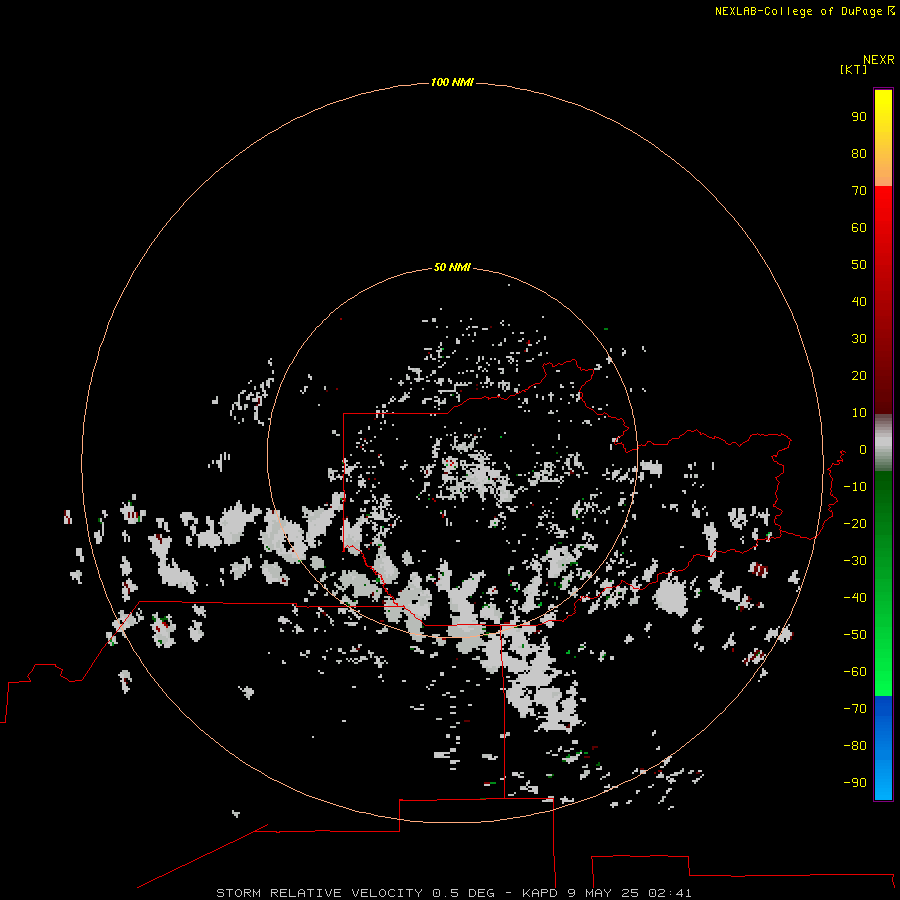The width and height of the screenshot is (900, 900).
Task: Click the 30 value on velocity scale
Action: [859, 339]
